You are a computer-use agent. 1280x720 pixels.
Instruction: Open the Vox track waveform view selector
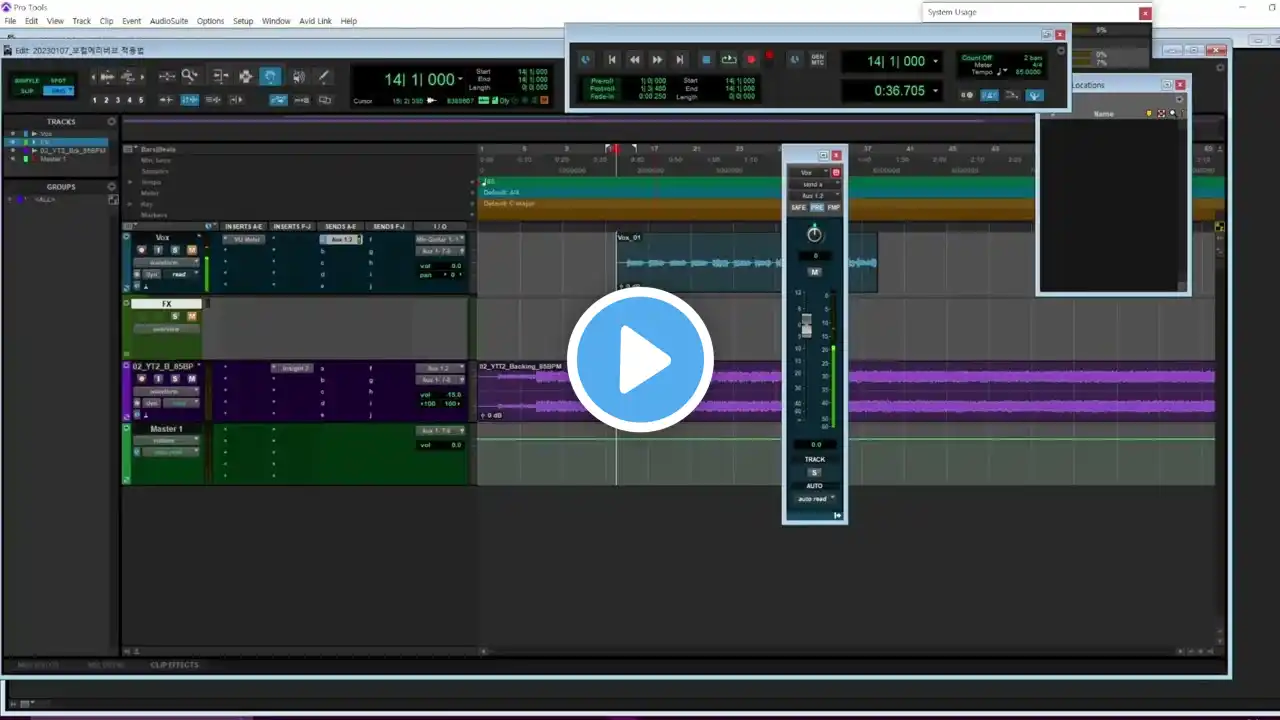pos(166,262)
